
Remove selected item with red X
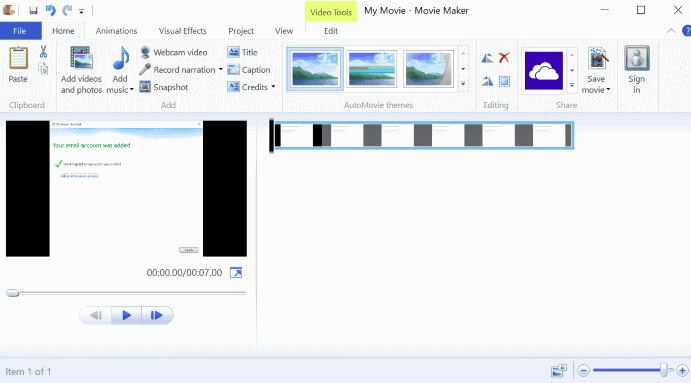point(504,57)
